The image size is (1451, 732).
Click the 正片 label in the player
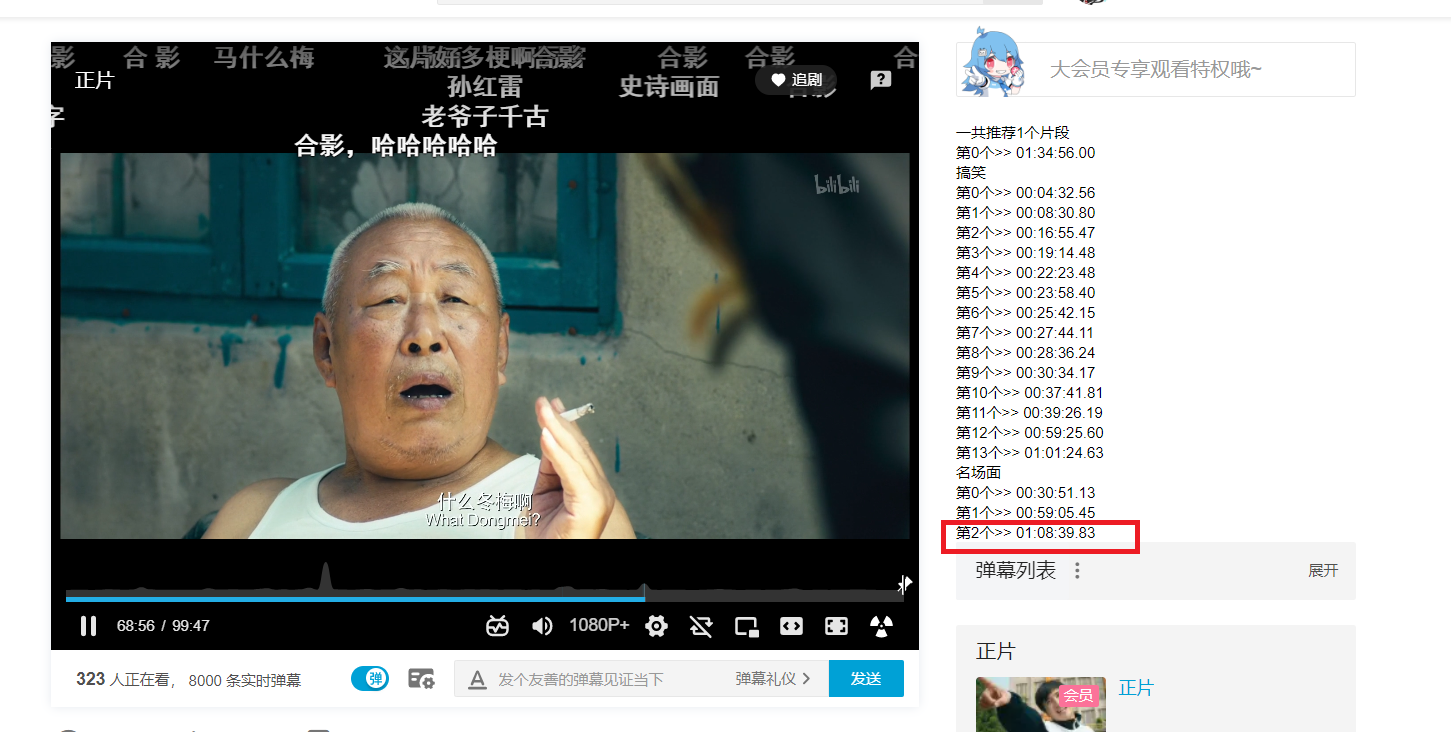[x=95, y=81]
